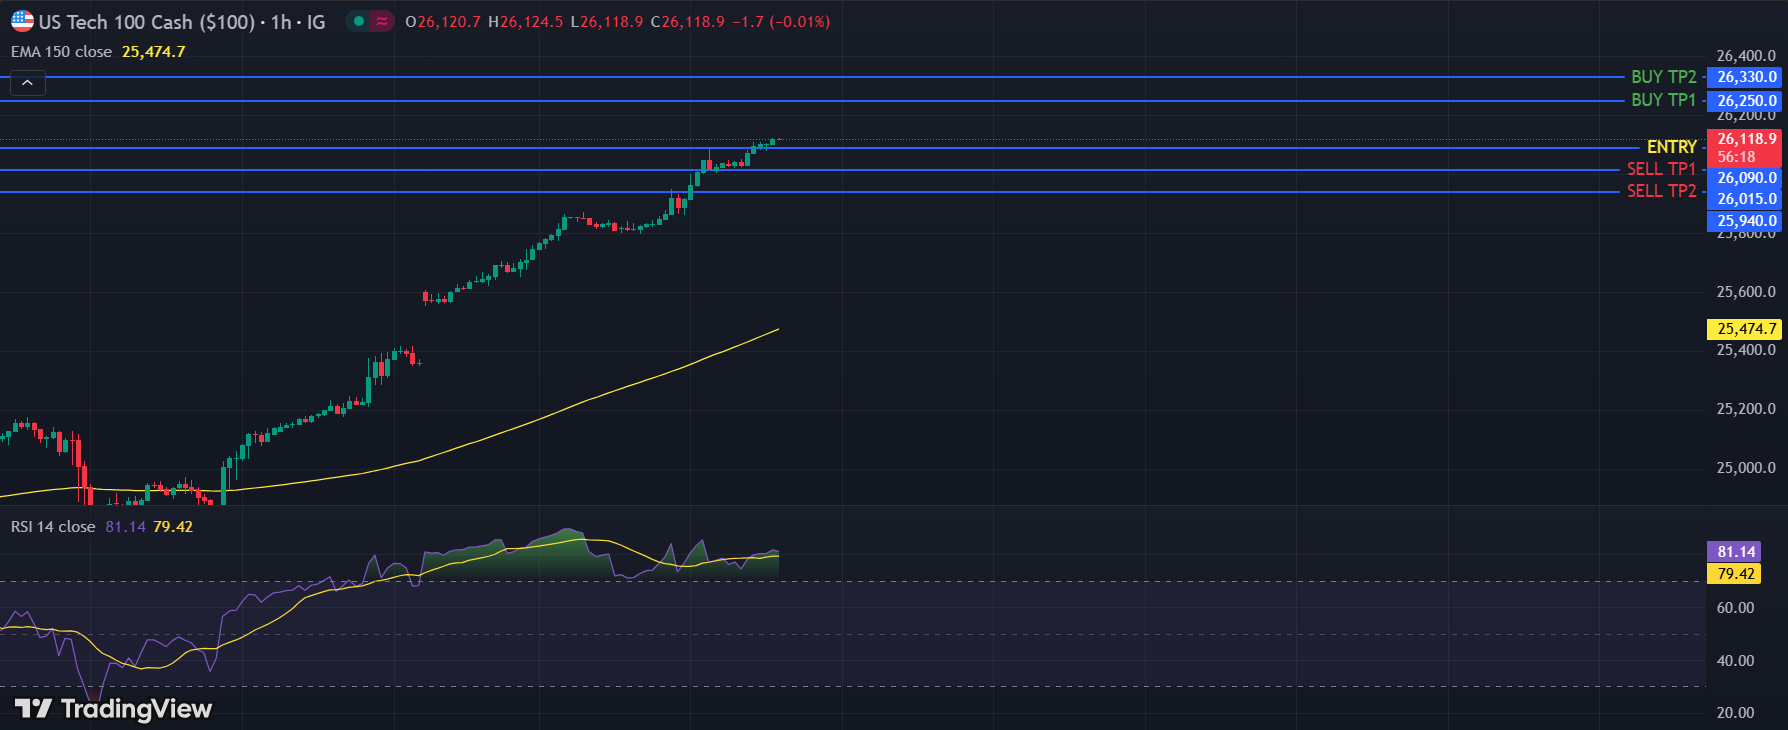This screenshot has width=1788, height=730.
Task: Click the BUY TP2 line label
Action: (1663, 77)
